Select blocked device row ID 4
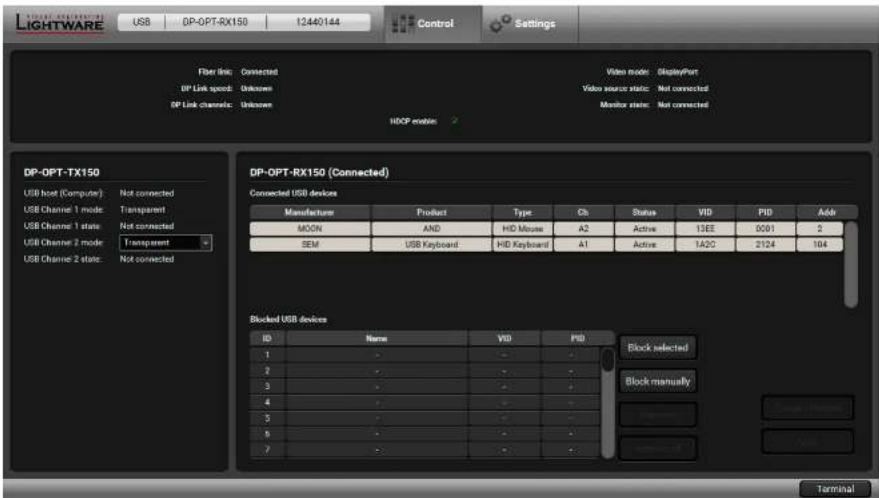Image resolution: width=879 pixels, height=498 pixels. [424, 402]
